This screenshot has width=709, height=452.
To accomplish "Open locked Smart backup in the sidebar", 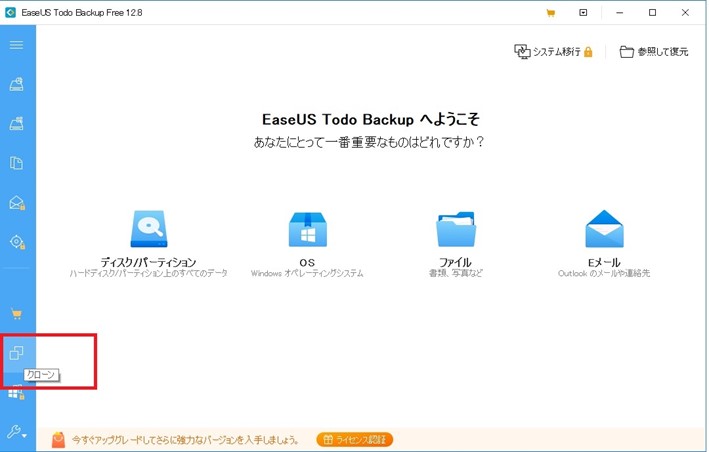I will (17, 242).
